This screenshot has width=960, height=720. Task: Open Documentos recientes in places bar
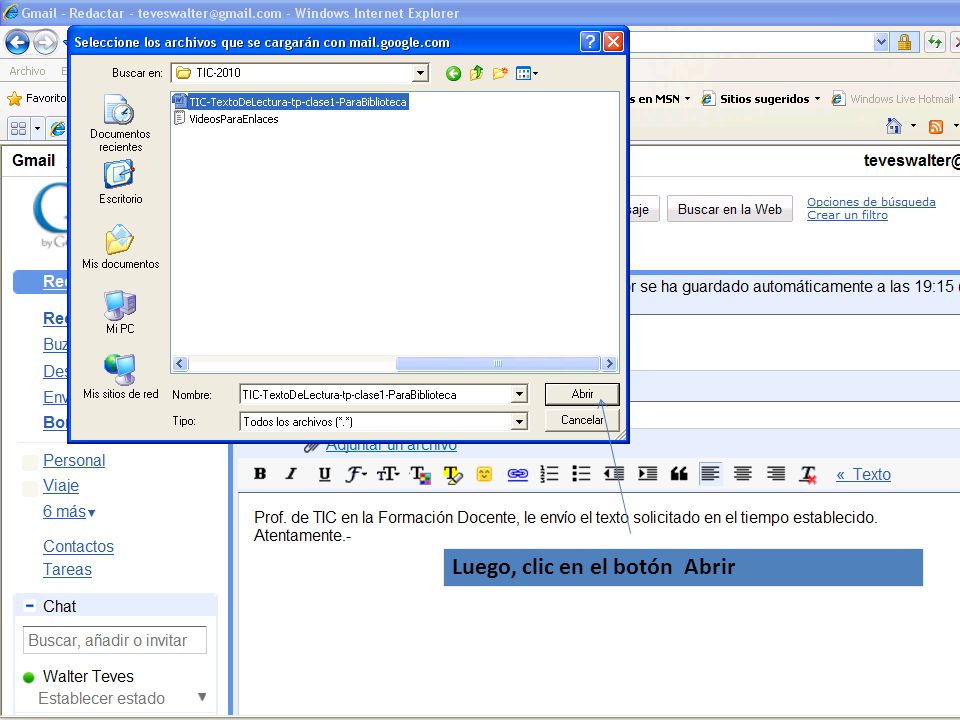click(120, 123)
